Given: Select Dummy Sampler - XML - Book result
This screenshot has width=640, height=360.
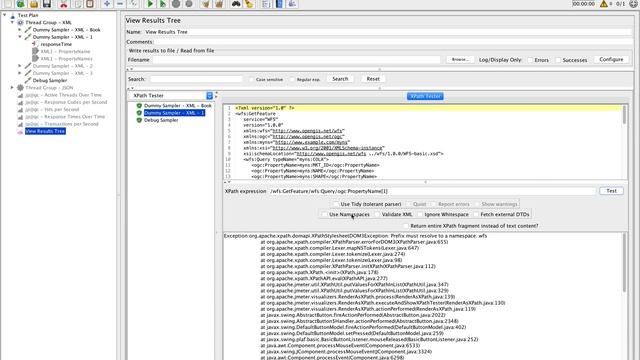Looking at the screenshot, I should pyautogui.click(x=178, y=106).
